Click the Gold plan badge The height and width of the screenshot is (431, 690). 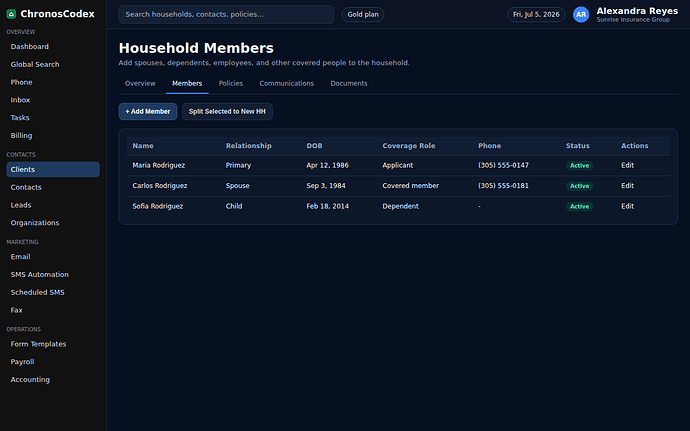click(363, 15)
